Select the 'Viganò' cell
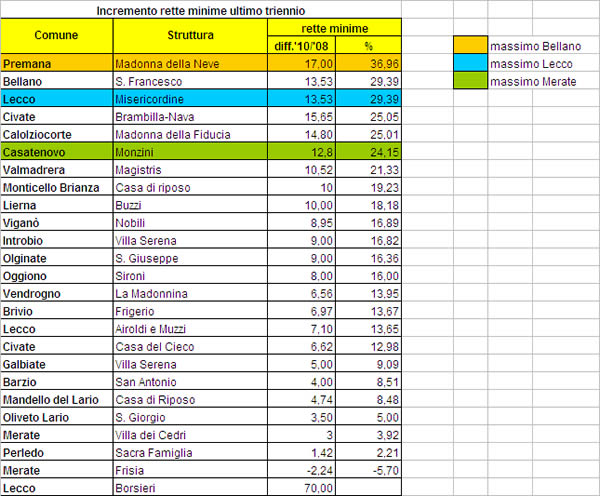600x496 pixels. point(57,222)
